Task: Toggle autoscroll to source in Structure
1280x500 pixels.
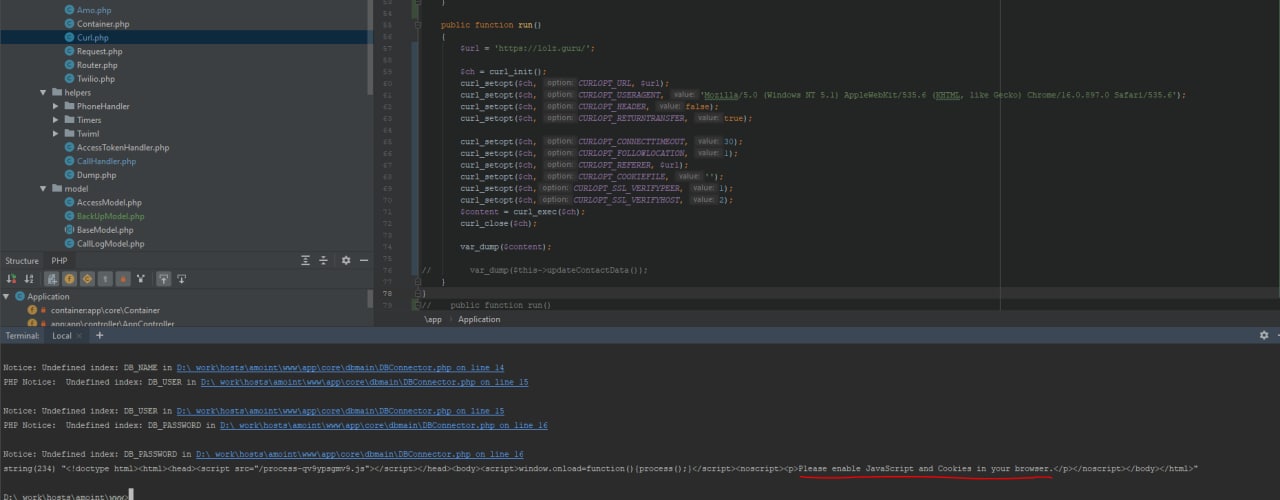Action: click(163, 279)
